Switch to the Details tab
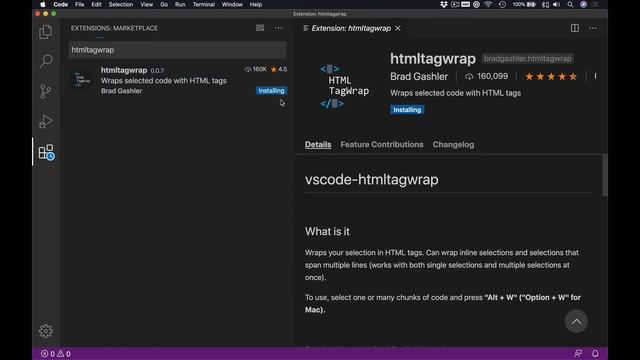Screen dimensions: 640x360 pyautogui.click(x=318, y=144)
